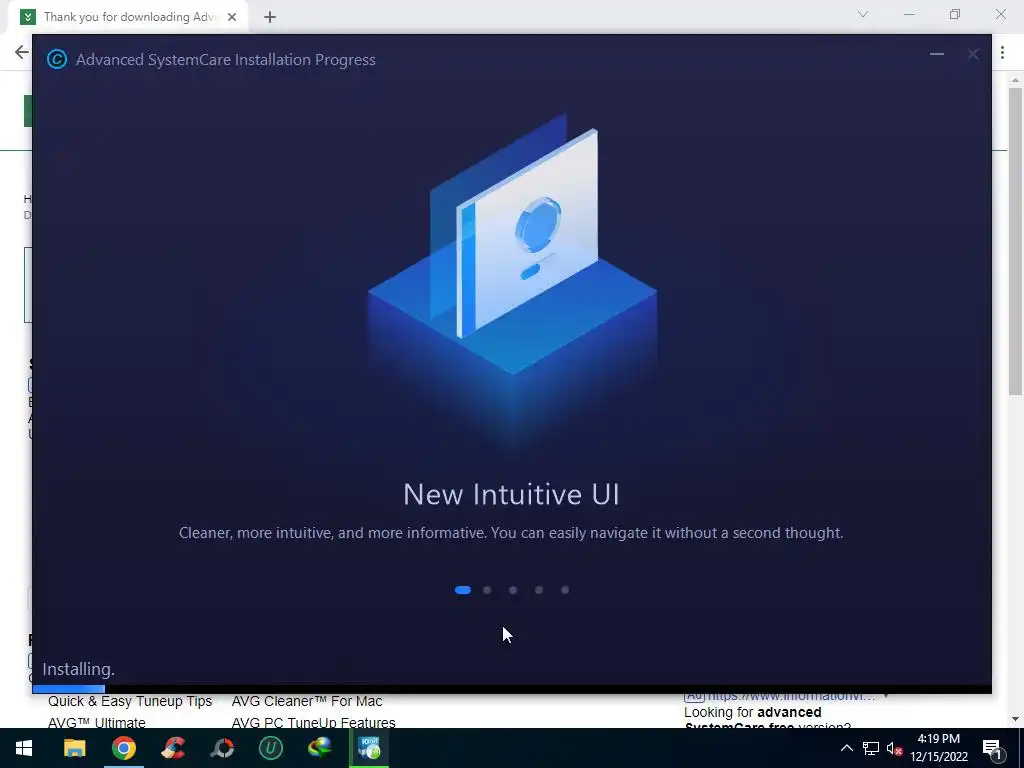Click the 'Installing.' status text
Screen dimensions: 1024x768
(78, 669)
